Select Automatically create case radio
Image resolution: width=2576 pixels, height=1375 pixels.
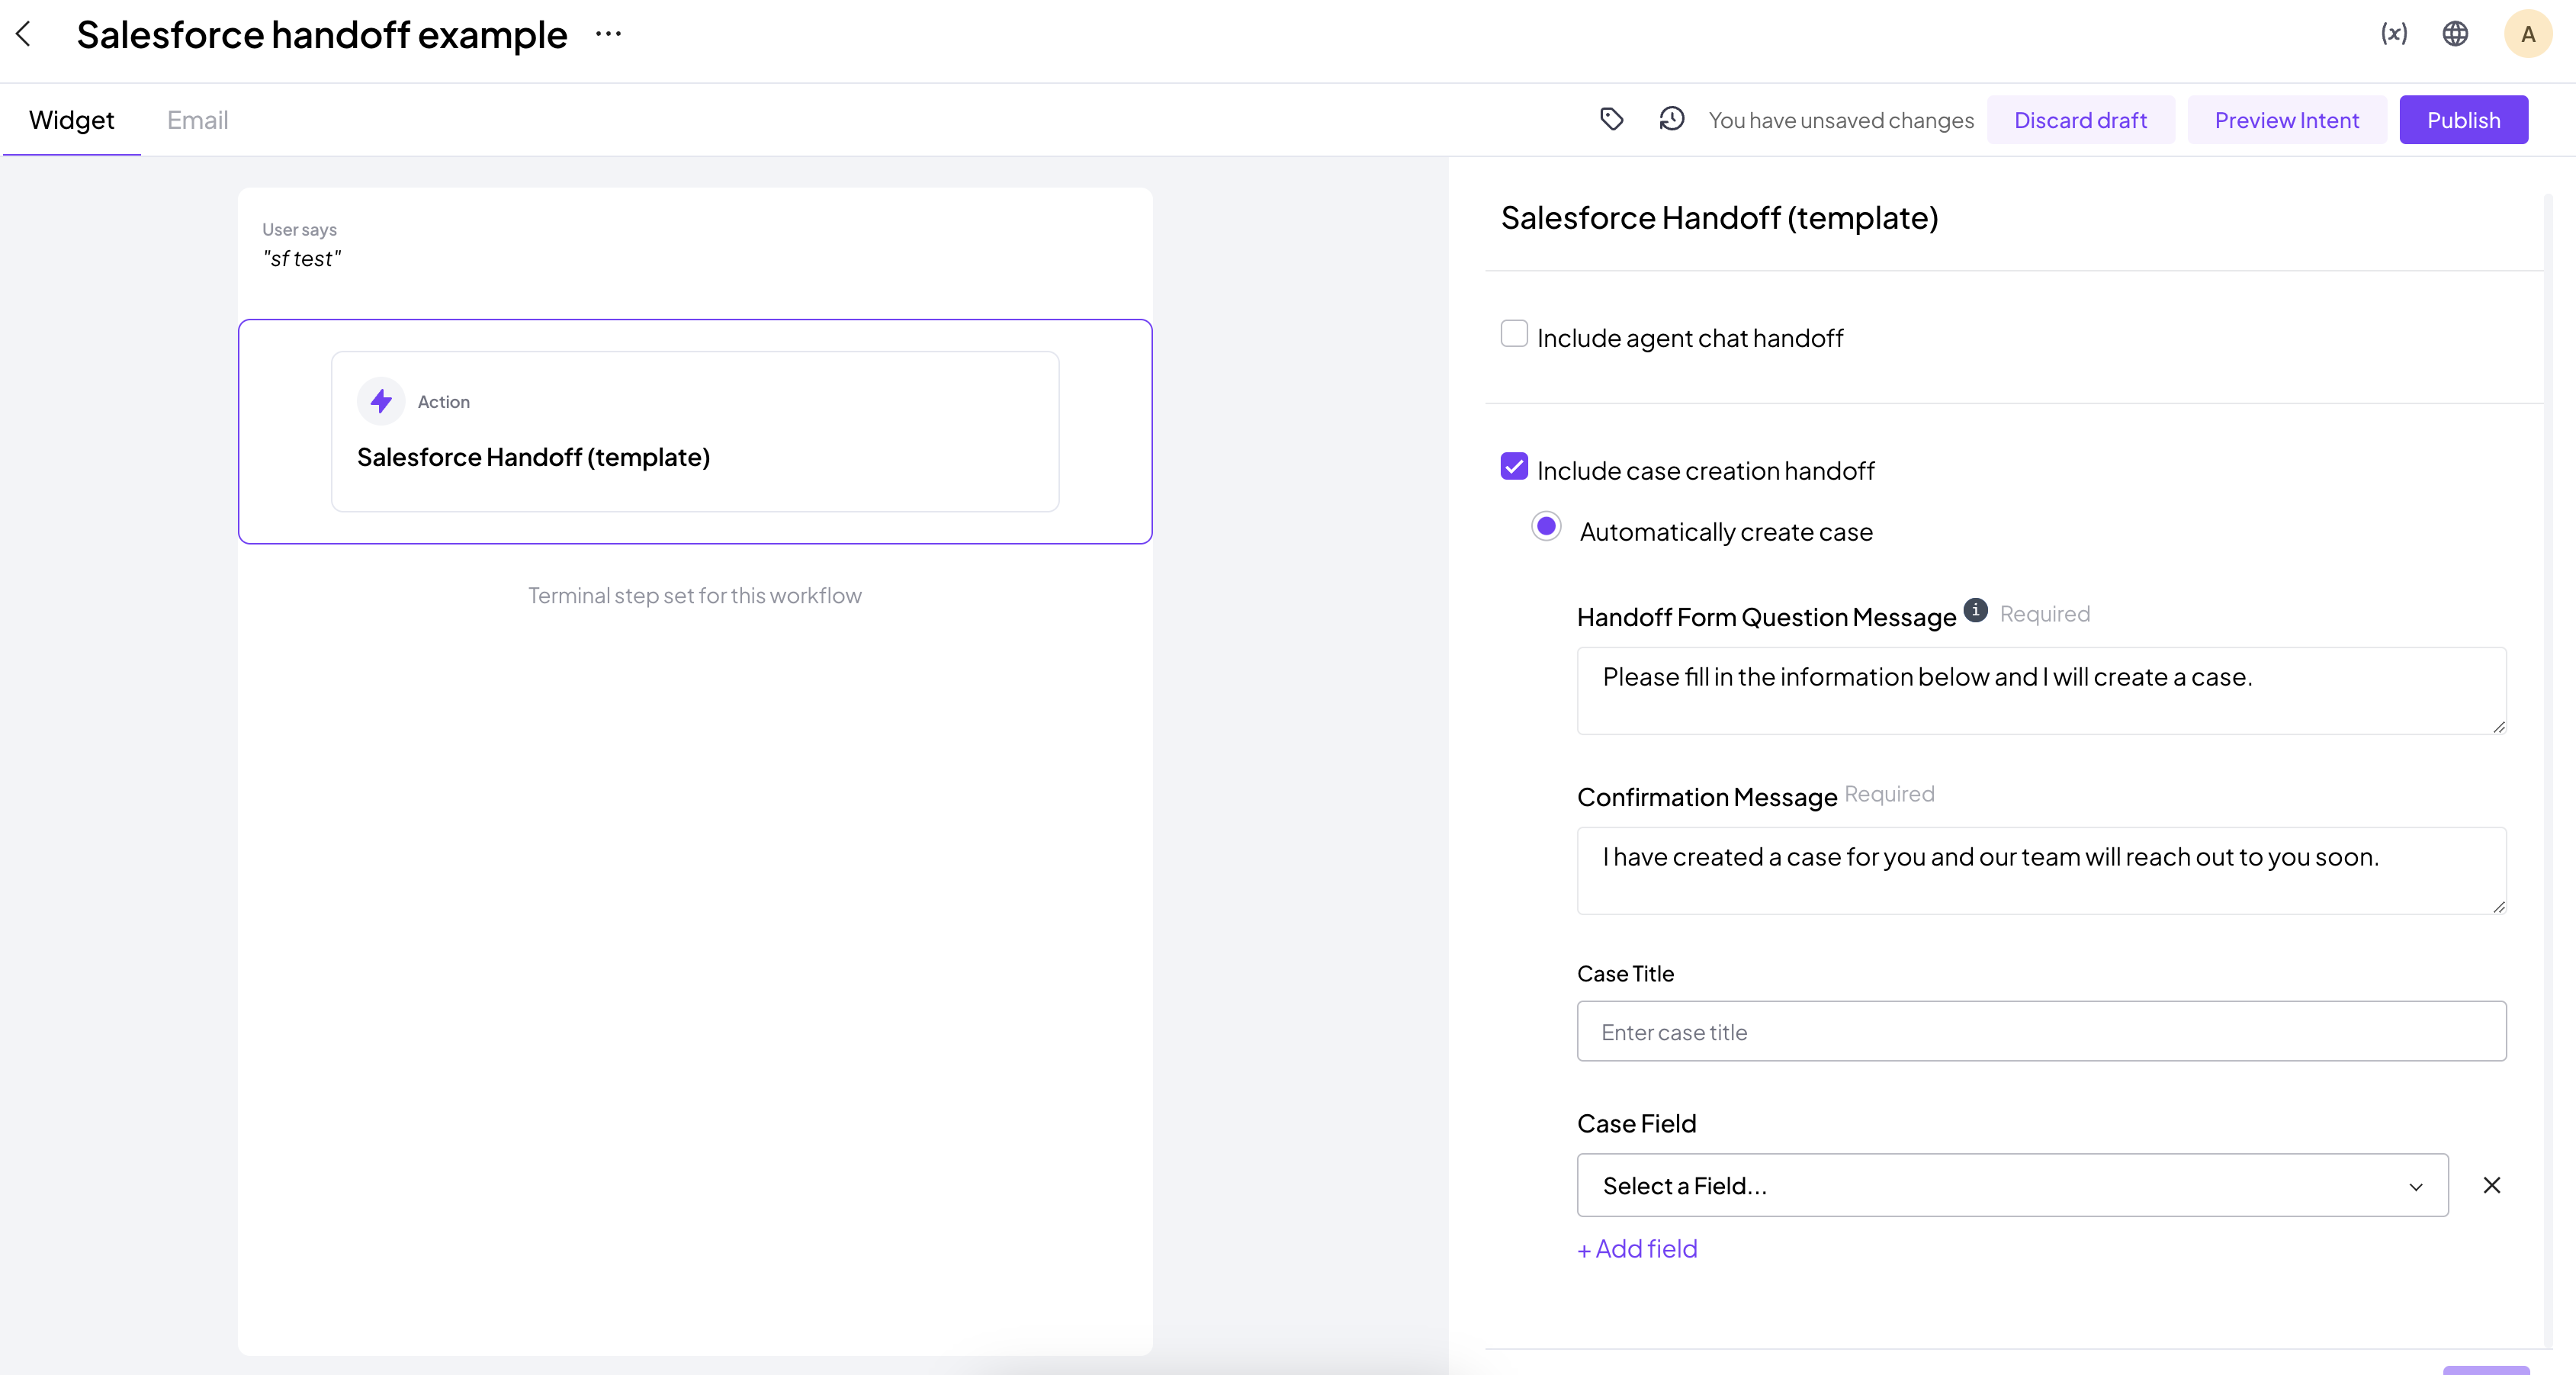click(x=1546, y=526)
